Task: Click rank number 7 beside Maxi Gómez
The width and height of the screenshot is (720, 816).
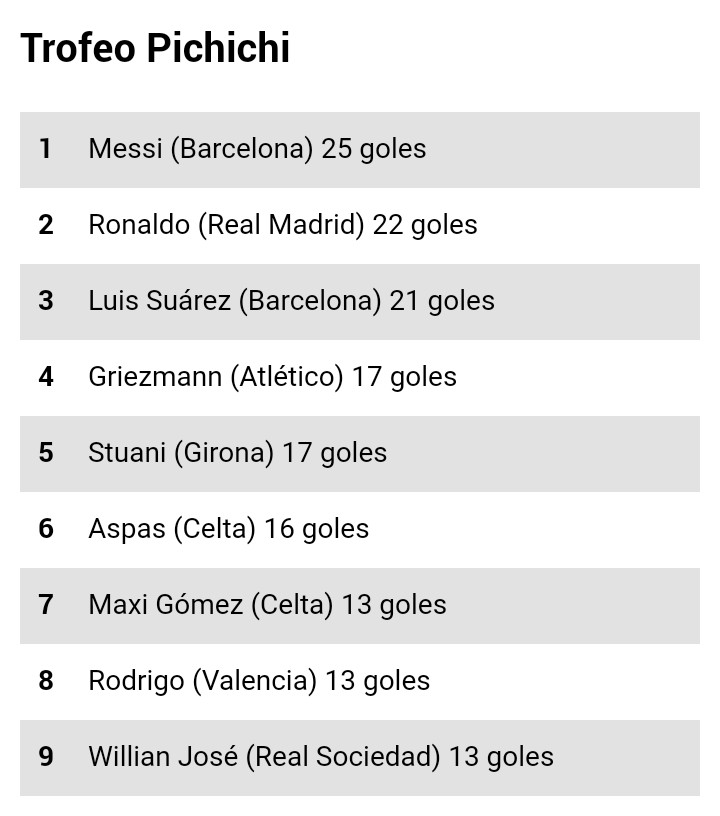Action: point(46,605)
